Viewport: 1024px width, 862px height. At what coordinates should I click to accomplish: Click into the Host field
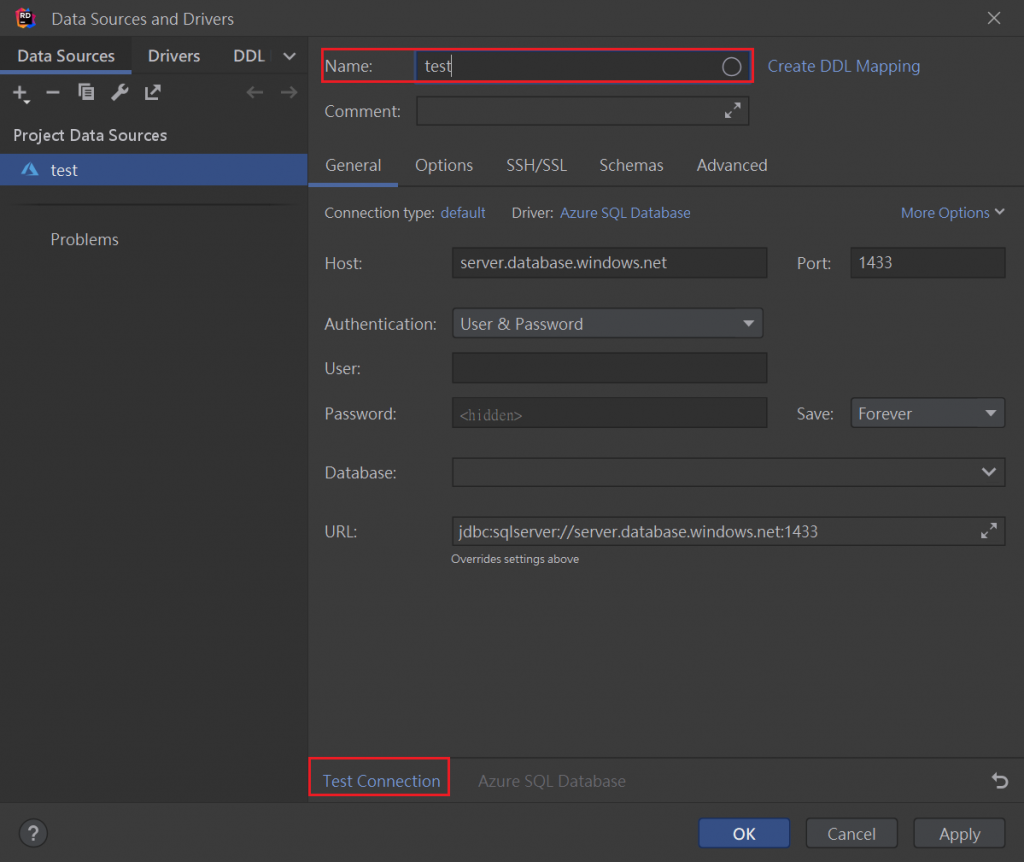point(609,263)
